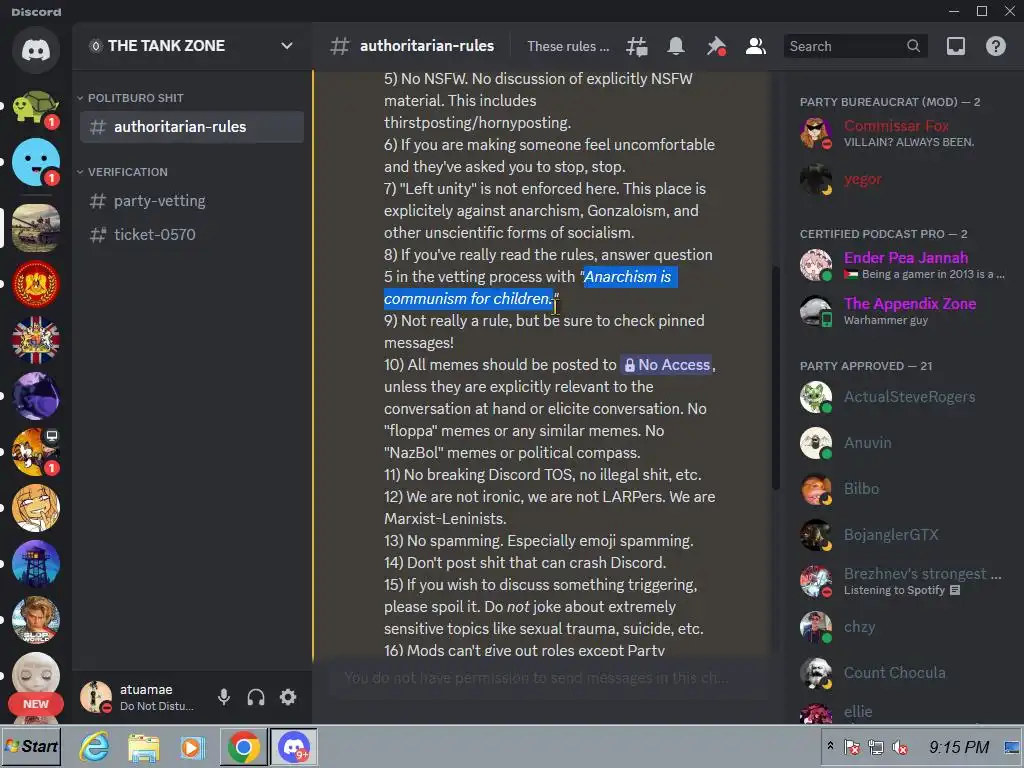Mute the microphone in user panel
This screenshot has height=768, width=1024.
tap(224, 697)
